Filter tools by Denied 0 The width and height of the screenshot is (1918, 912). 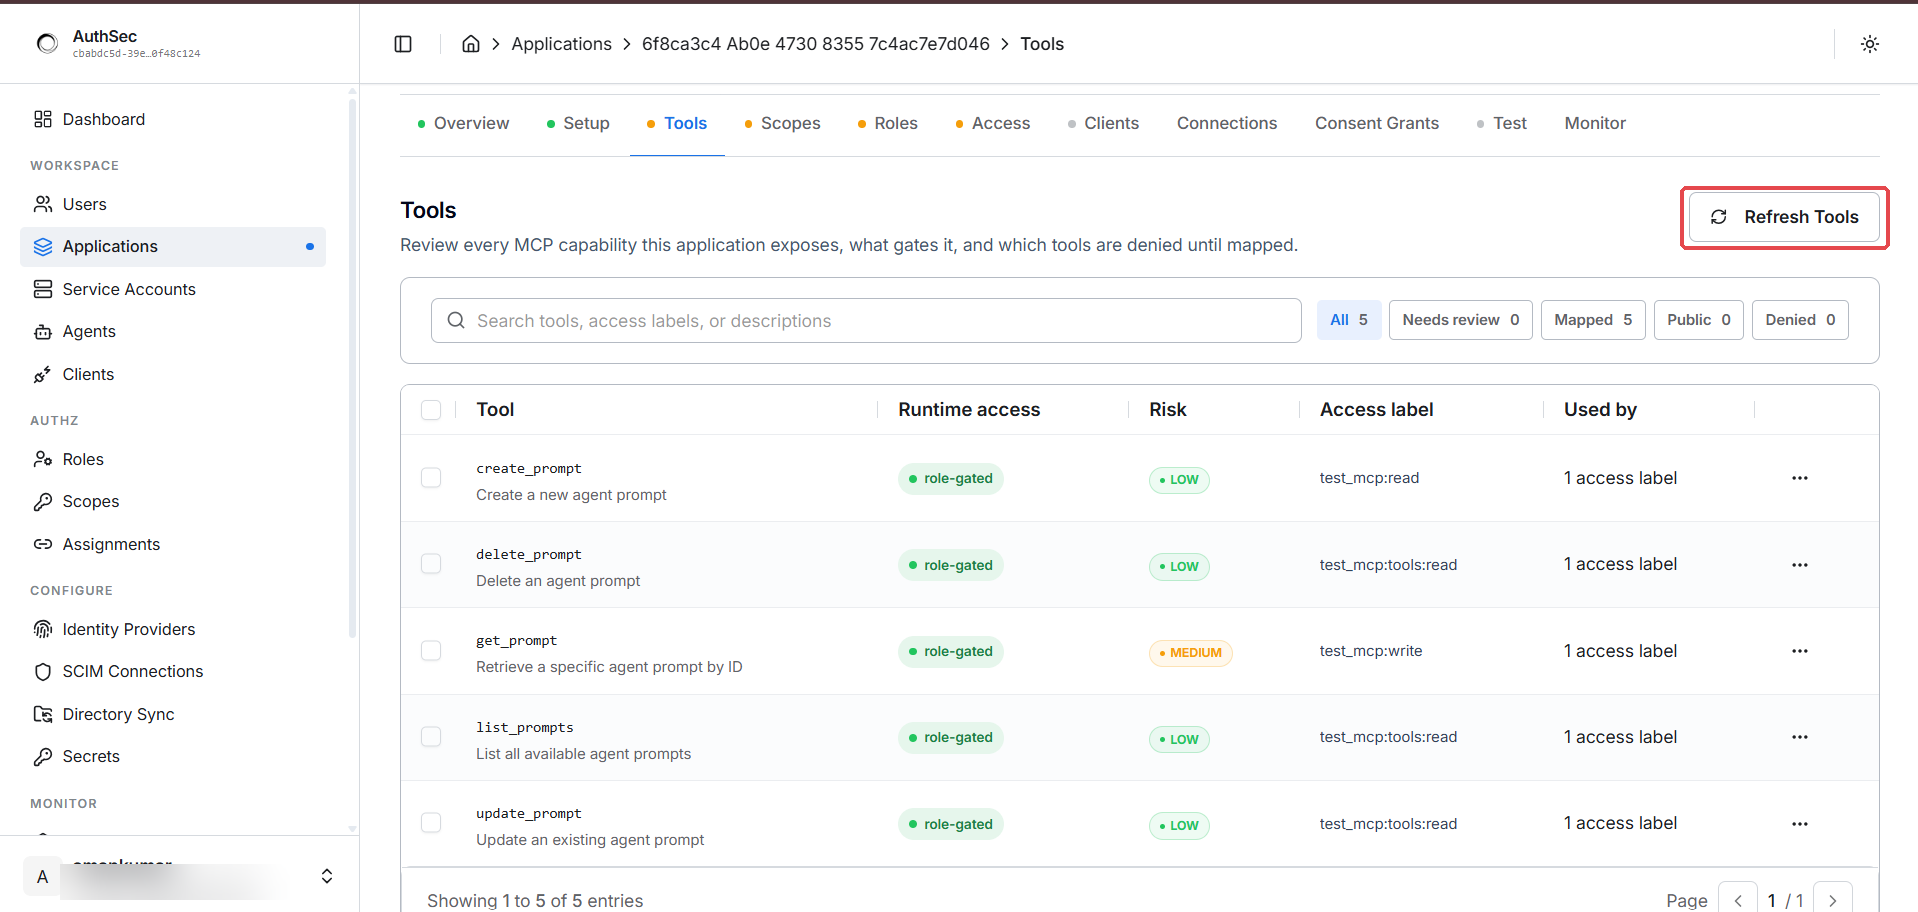tap(1800, 320)
